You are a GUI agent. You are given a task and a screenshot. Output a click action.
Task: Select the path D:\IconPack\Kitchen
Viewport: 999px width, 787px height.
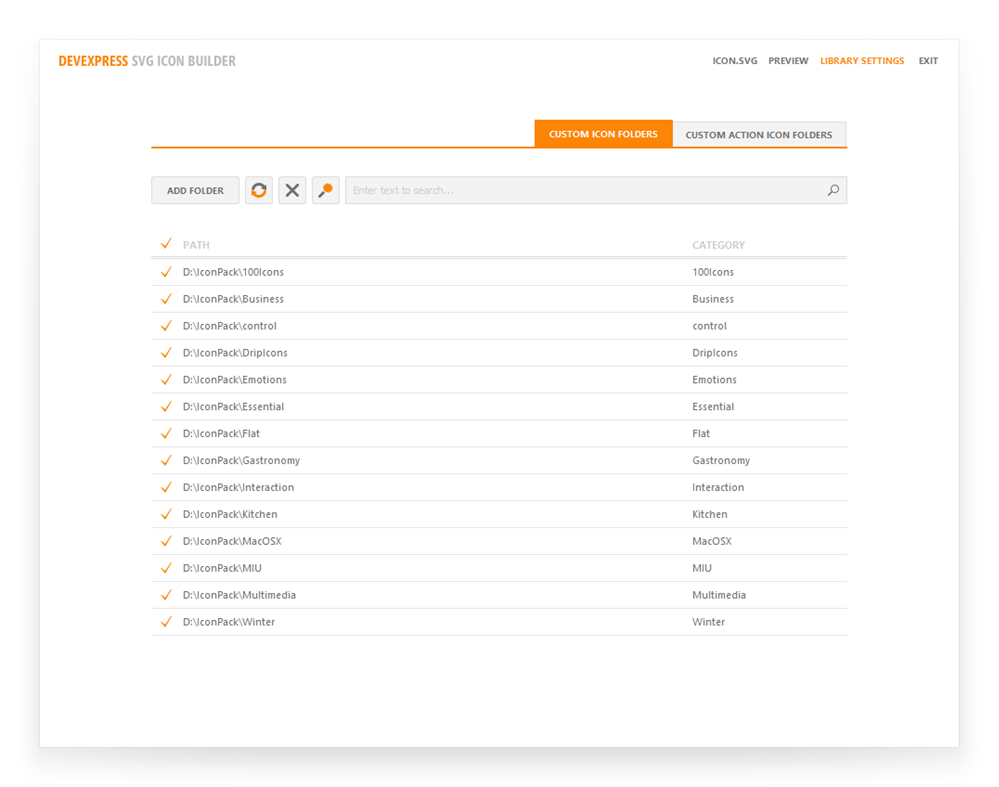[230, 514]
